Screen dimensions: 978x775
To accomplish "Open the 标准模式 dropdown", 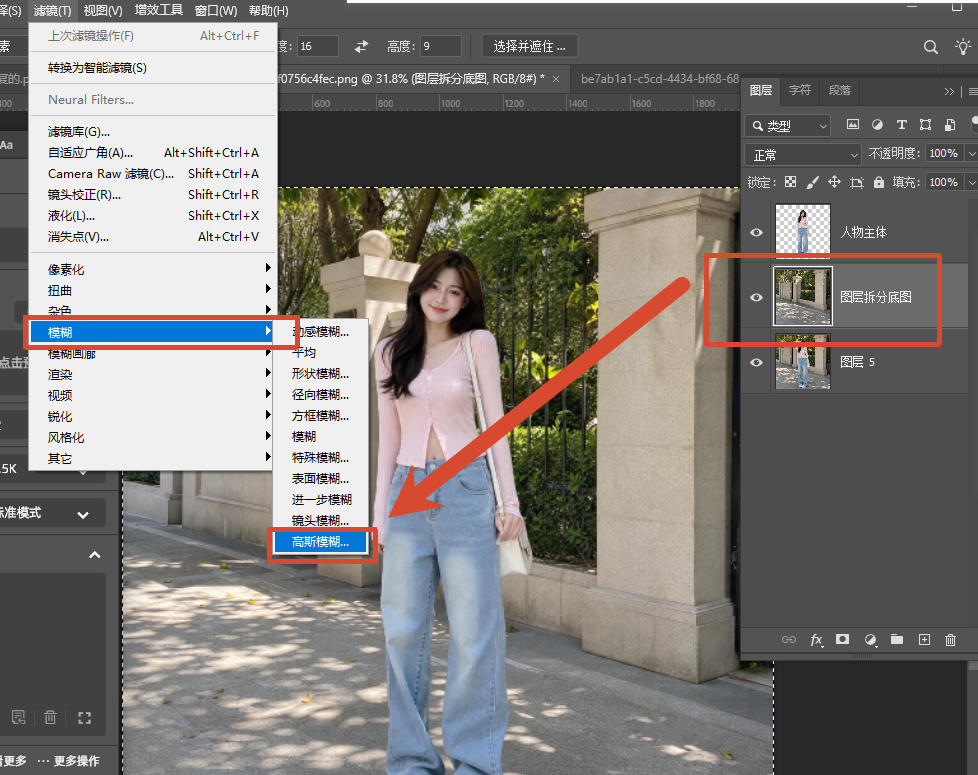I will [51, 514].
